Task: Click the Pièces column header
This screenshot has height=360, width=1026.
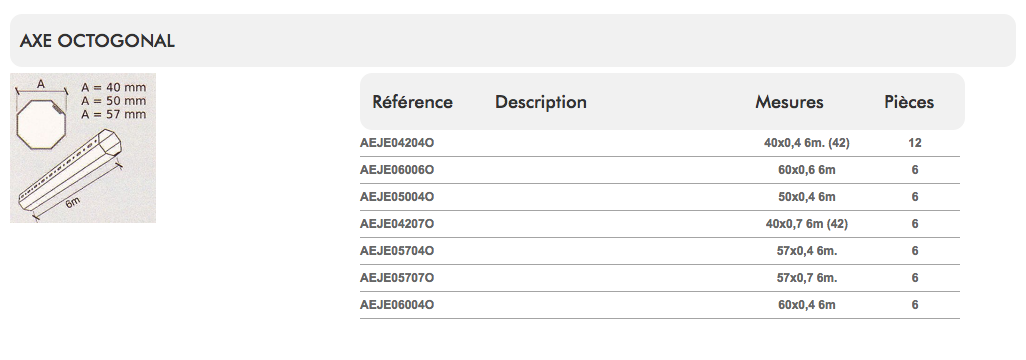Action: click(909, 102)
